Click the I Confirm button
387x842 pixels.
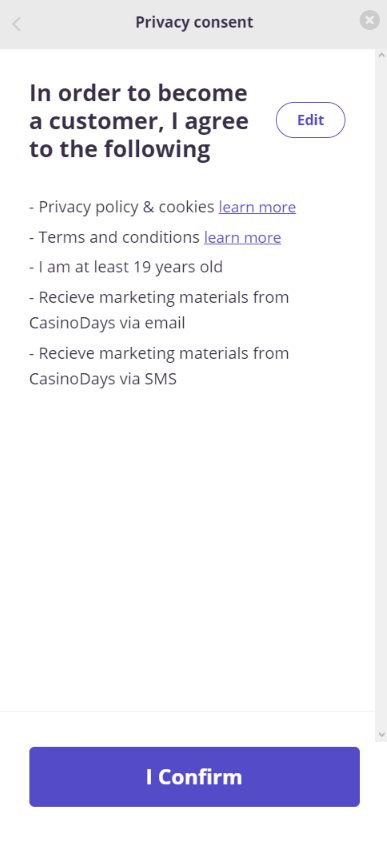(194, 776)
